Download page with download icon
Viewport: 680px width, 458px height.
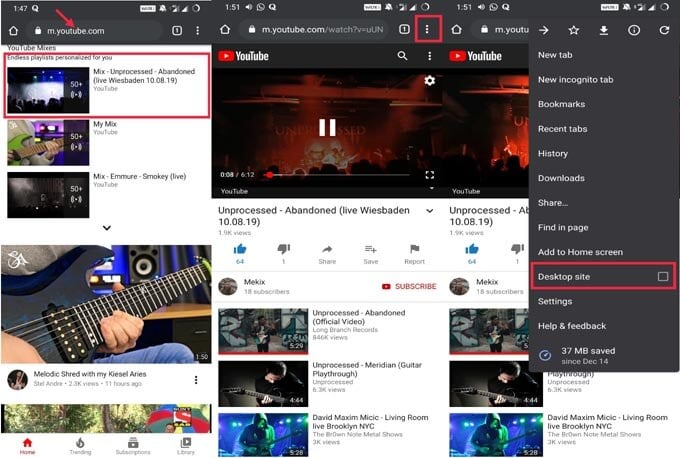[x=604, y=30]
